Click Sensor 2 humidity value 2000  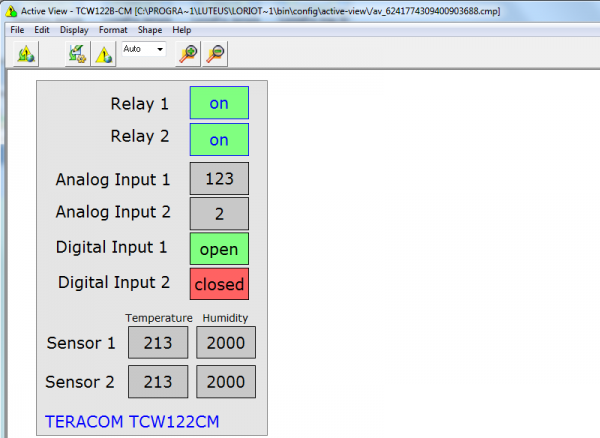226,382
